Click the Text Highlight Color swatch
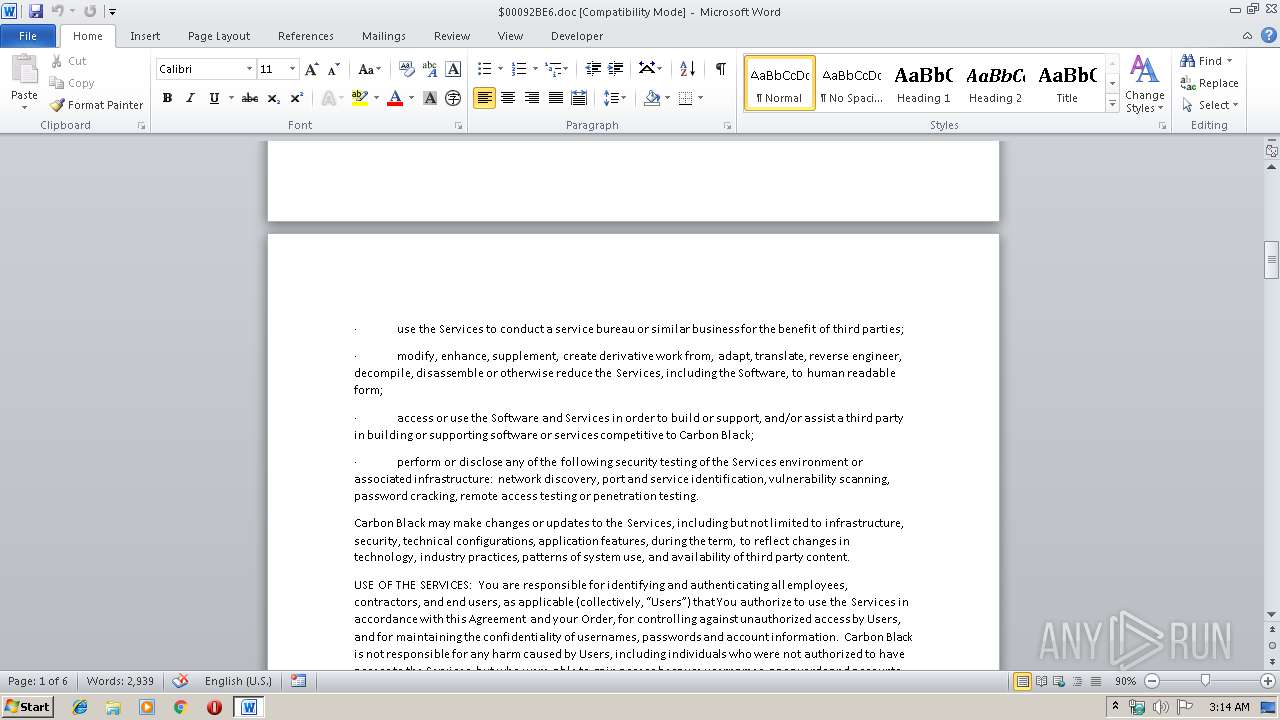The image size is (1280, 720). pos(359,98)
